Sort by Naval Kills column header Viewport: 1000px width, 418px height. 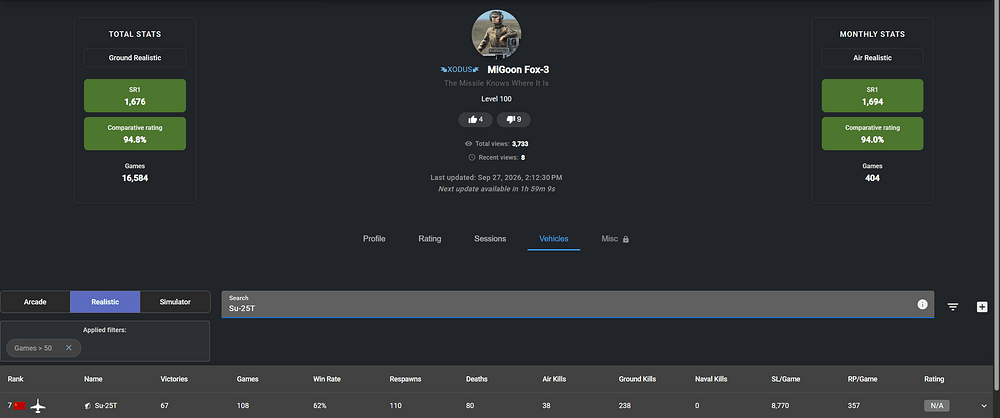coord(711,379)
